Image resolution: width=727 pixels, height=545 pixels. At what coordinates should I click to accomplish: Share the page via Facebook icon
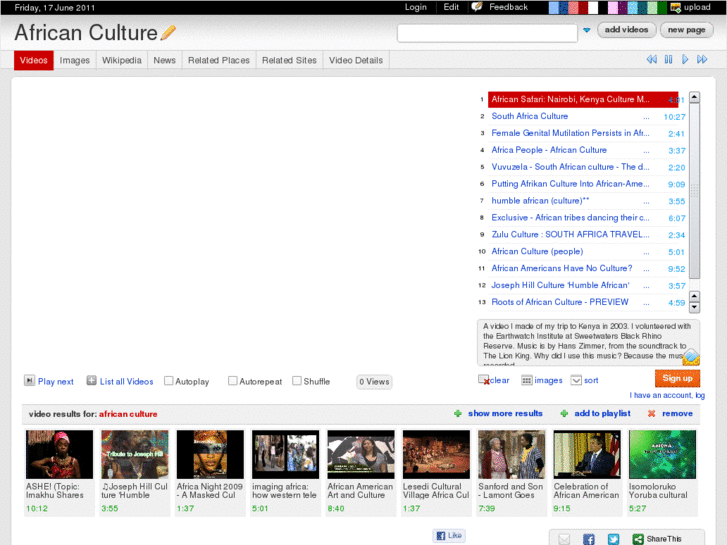coord(588,539)
